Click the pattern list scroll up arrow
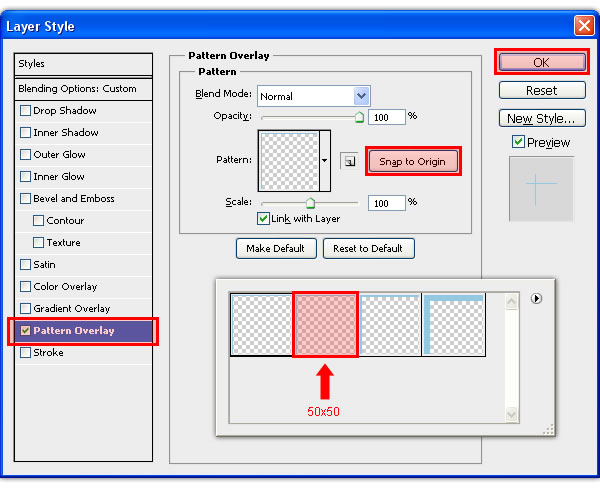This screenshot has width=600, height=498. pyautogui.click(x=511, y=302)
